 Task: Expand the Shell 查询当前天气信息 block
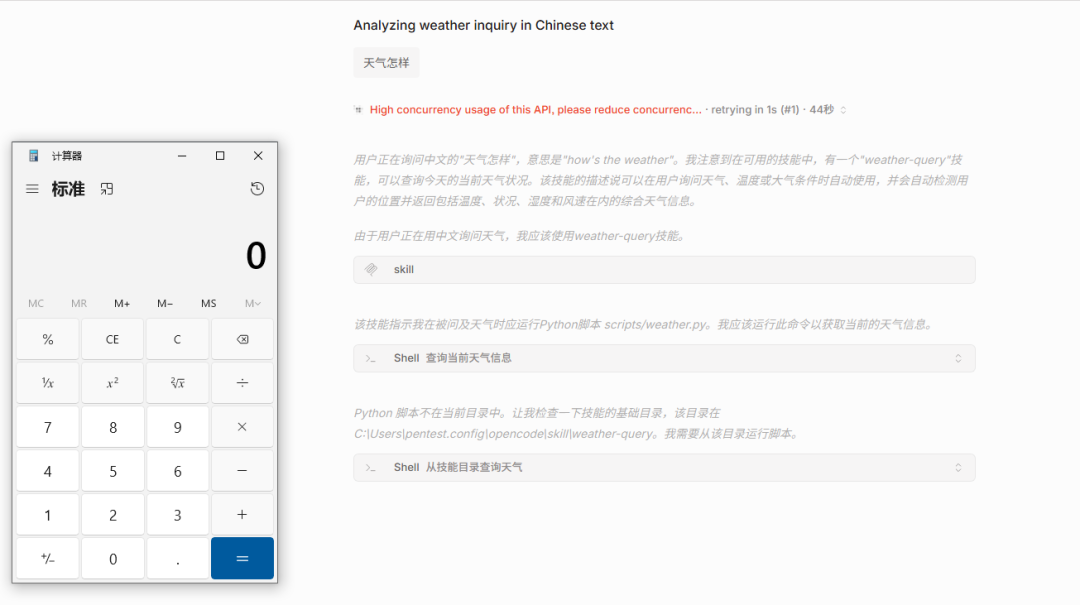click(x=957, y=358)
